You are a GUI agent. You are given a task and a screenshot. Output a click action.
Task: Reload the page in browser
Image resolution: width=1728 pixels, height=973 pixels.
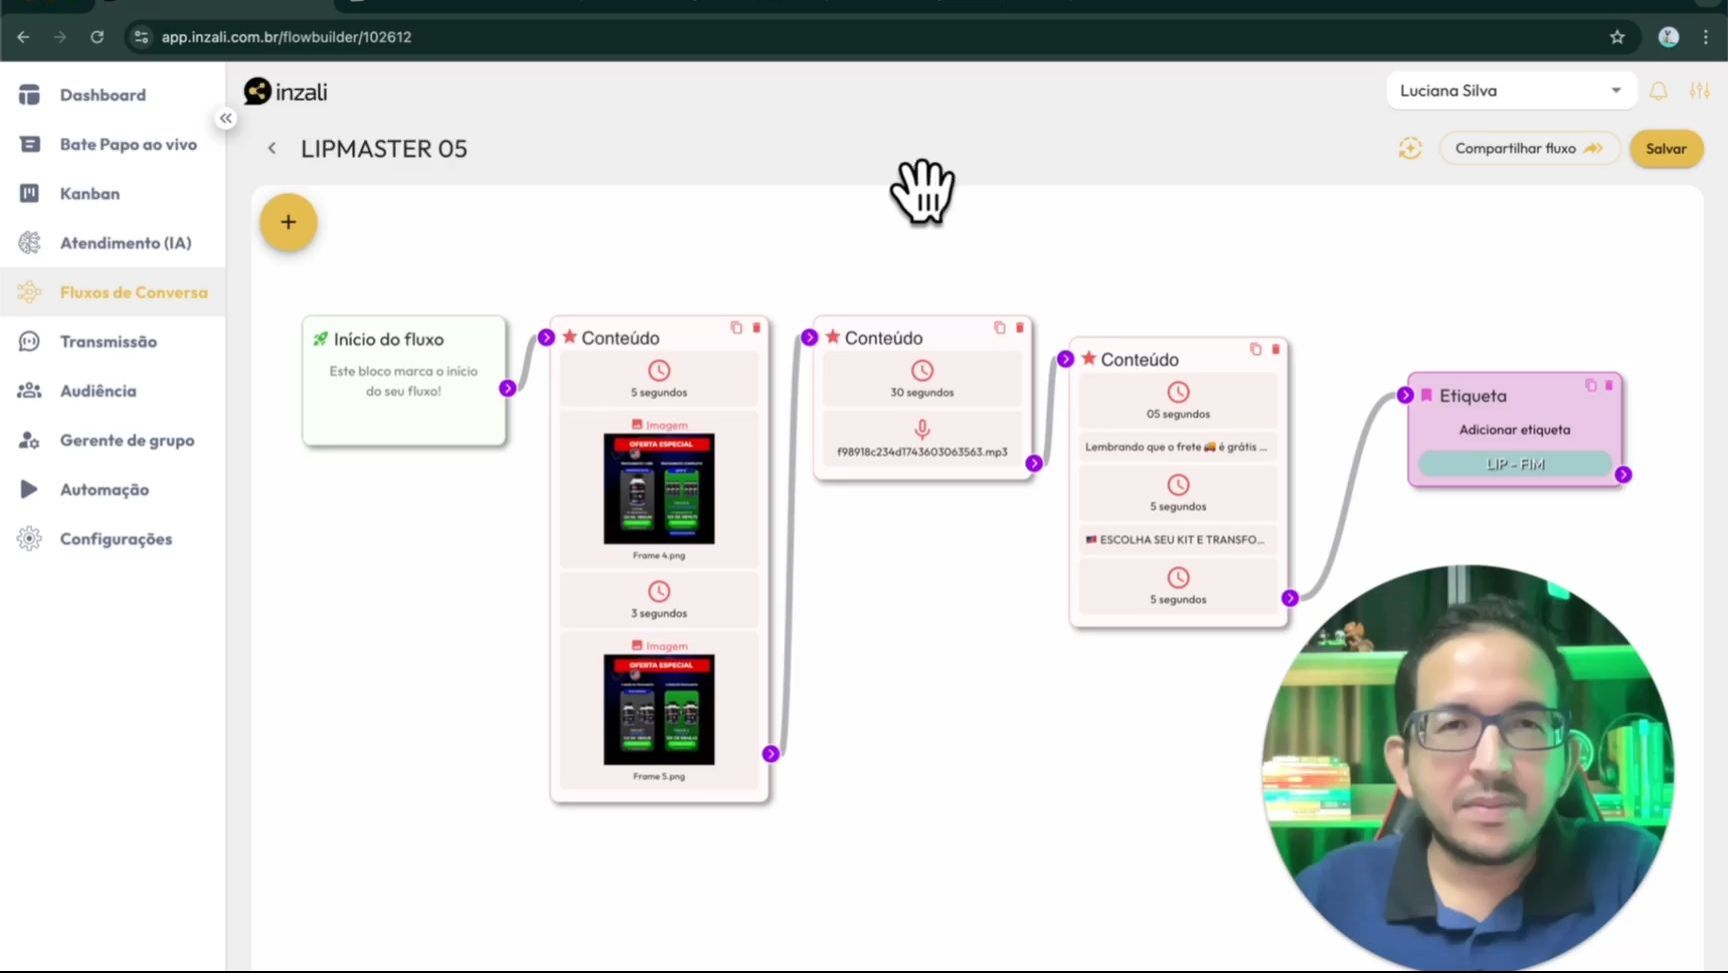tap(97, 37)
